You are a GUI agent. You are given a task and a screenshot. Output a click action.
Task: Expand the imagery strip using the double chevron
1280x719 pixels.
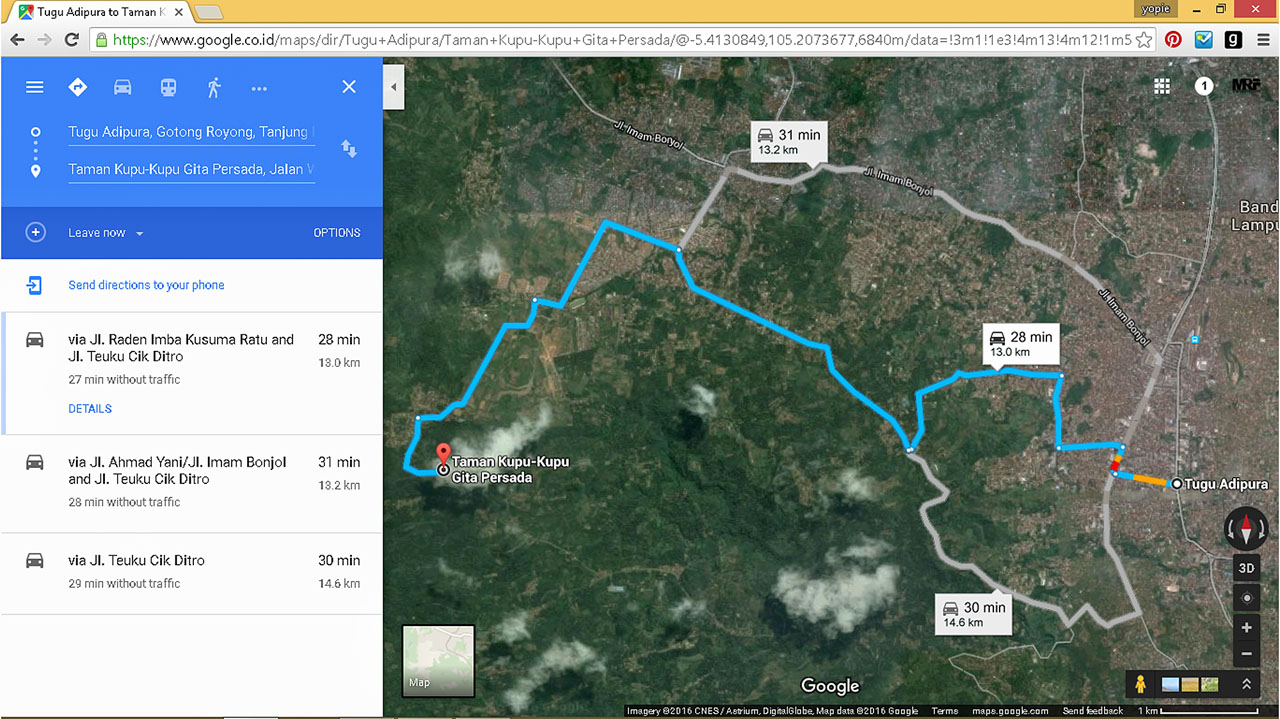coord(1246,684)
